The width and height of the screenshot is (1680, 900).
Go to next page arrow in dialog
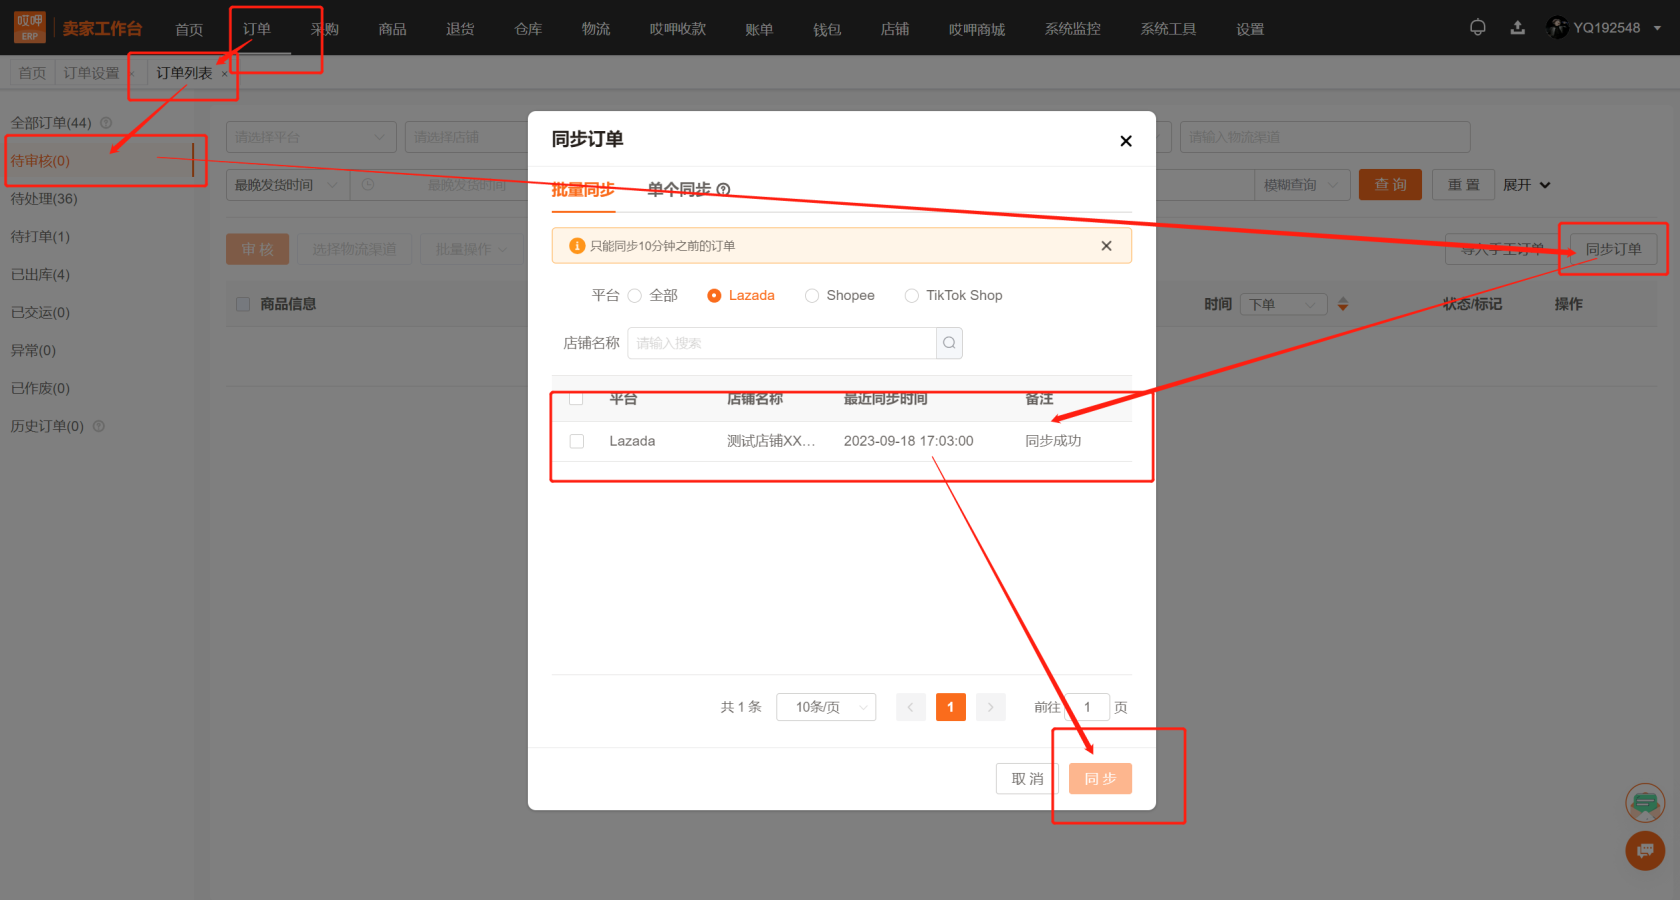point(990,707)
